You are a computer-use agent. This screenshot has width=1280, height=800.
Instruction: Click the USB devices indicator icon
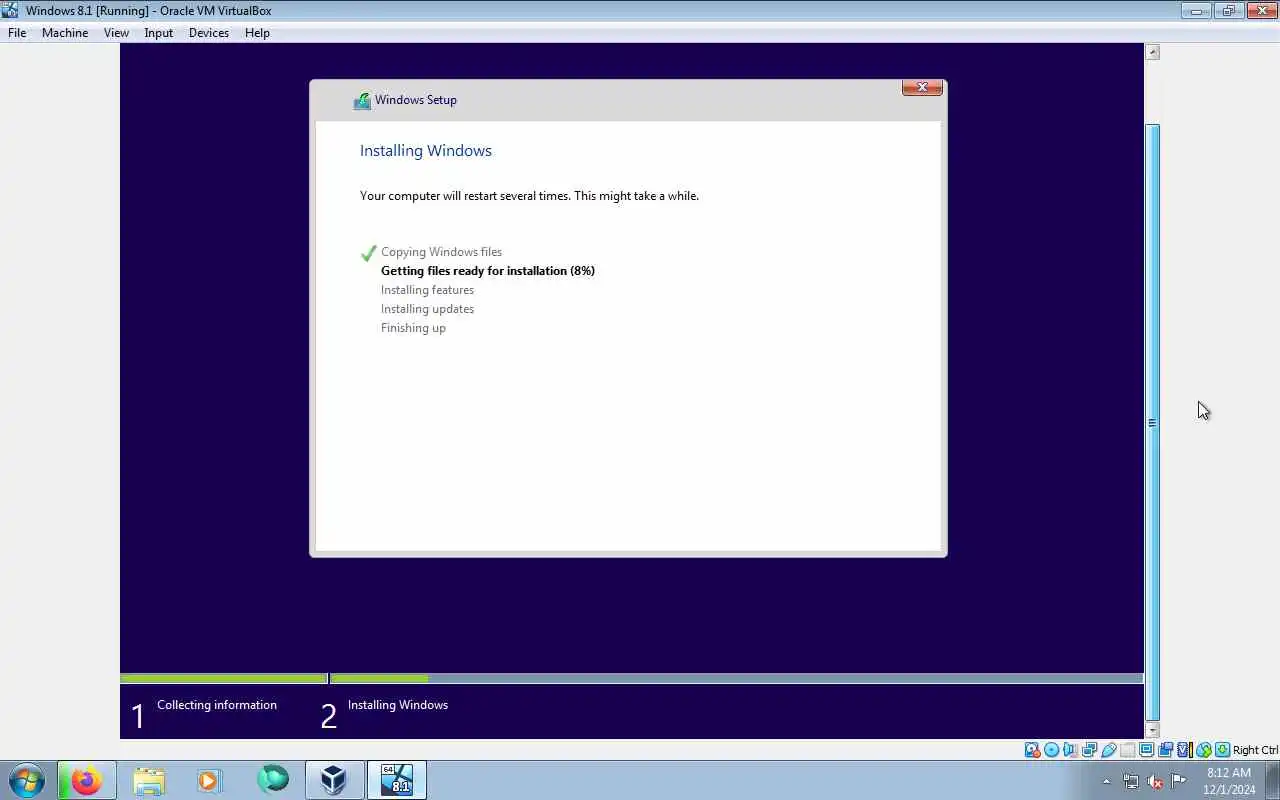point(1109,750)
